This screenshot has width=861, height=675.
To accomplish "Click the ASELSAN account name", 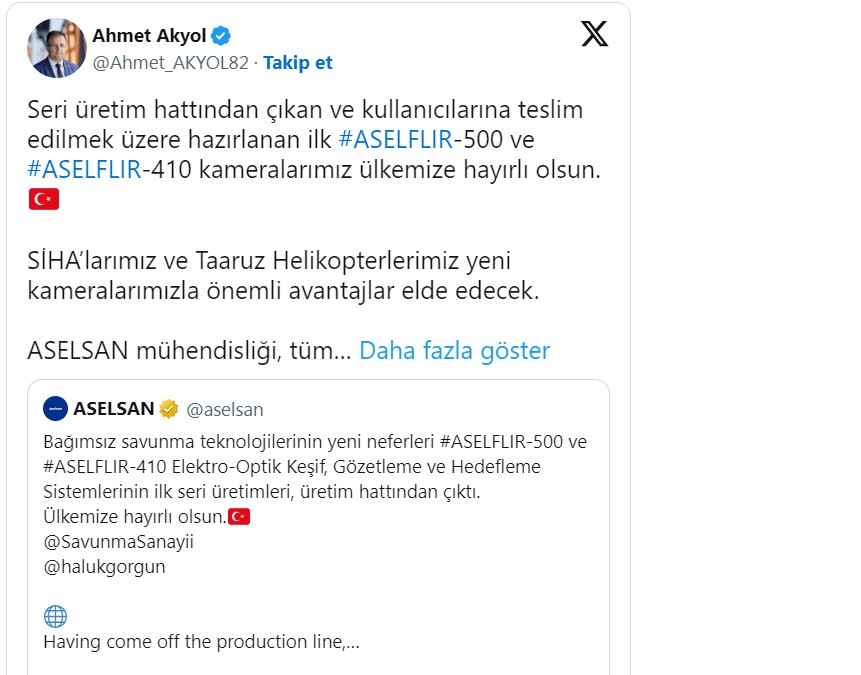I will coord(114,409).
